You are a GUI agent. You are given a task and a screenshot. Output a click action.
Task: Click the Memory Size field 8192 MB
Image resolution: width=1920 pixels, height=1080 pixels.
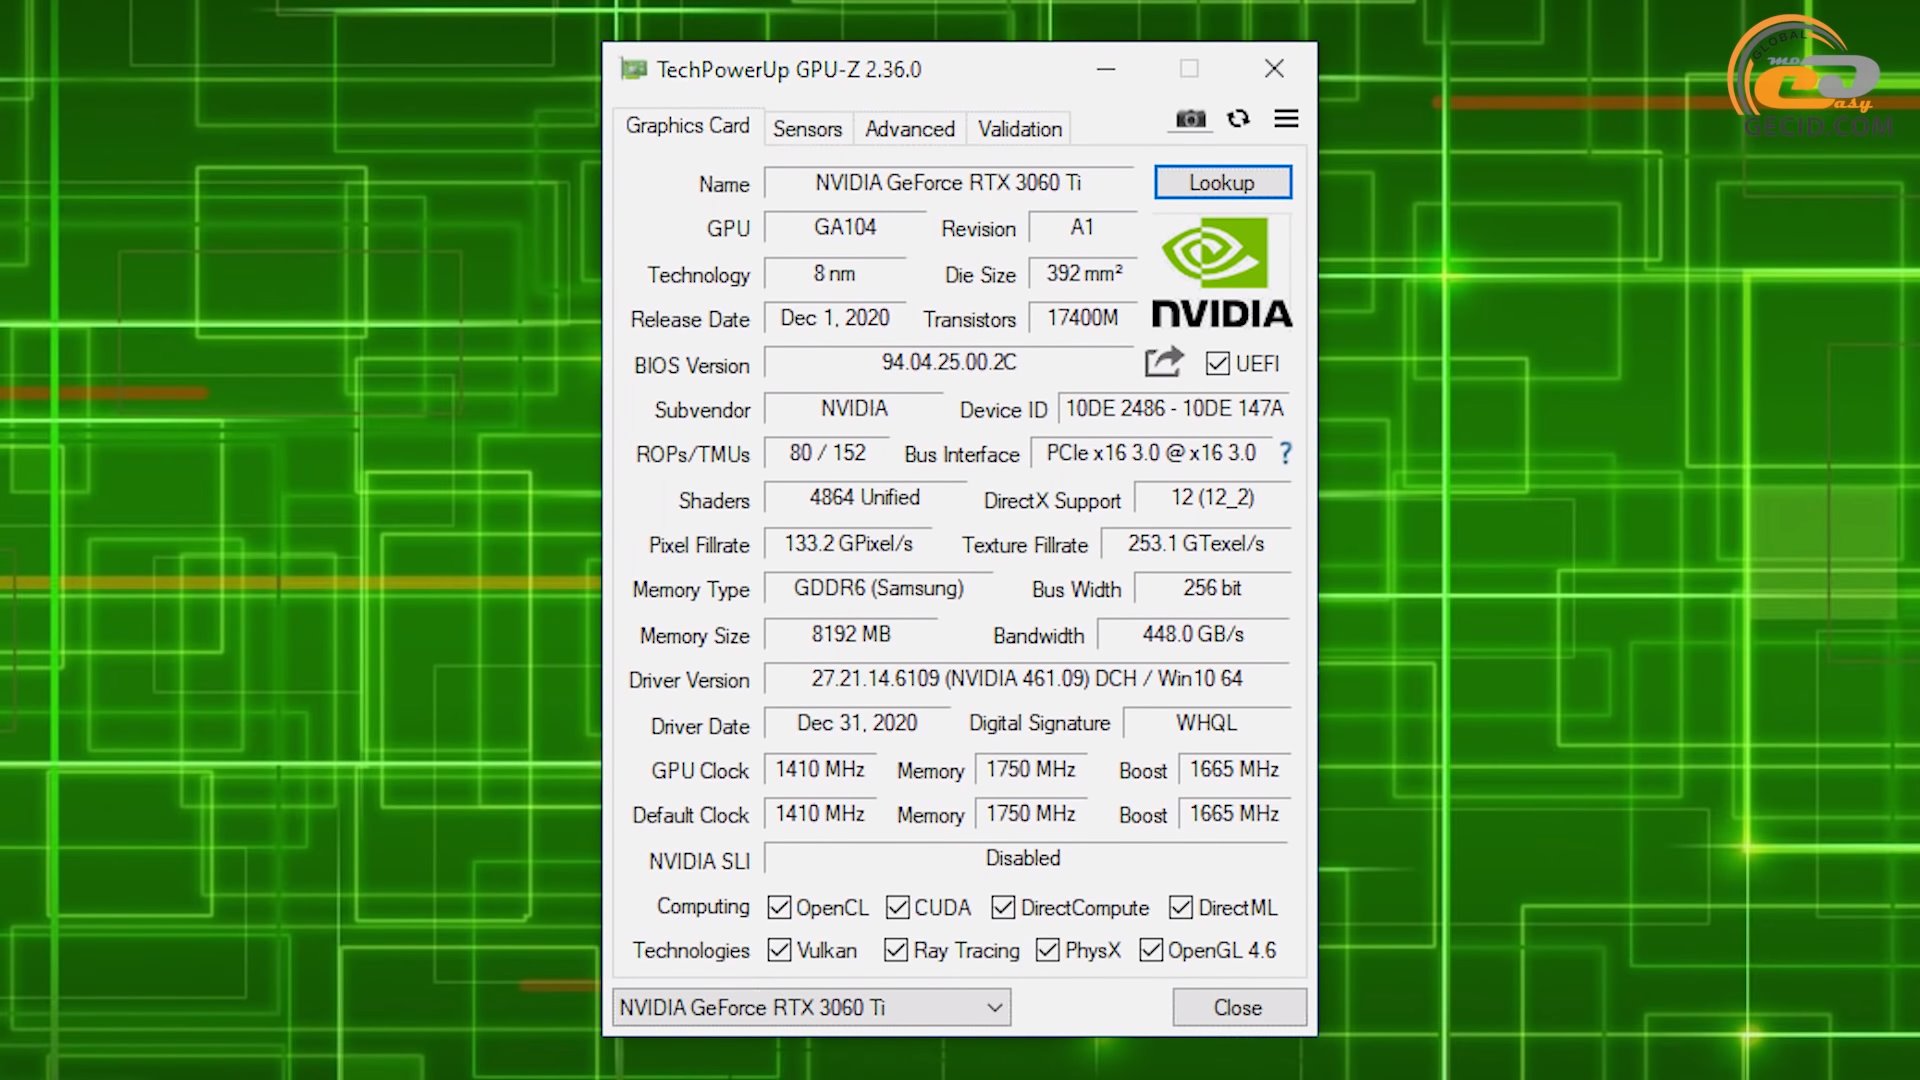pyautogui.click(x=851, y=634)
